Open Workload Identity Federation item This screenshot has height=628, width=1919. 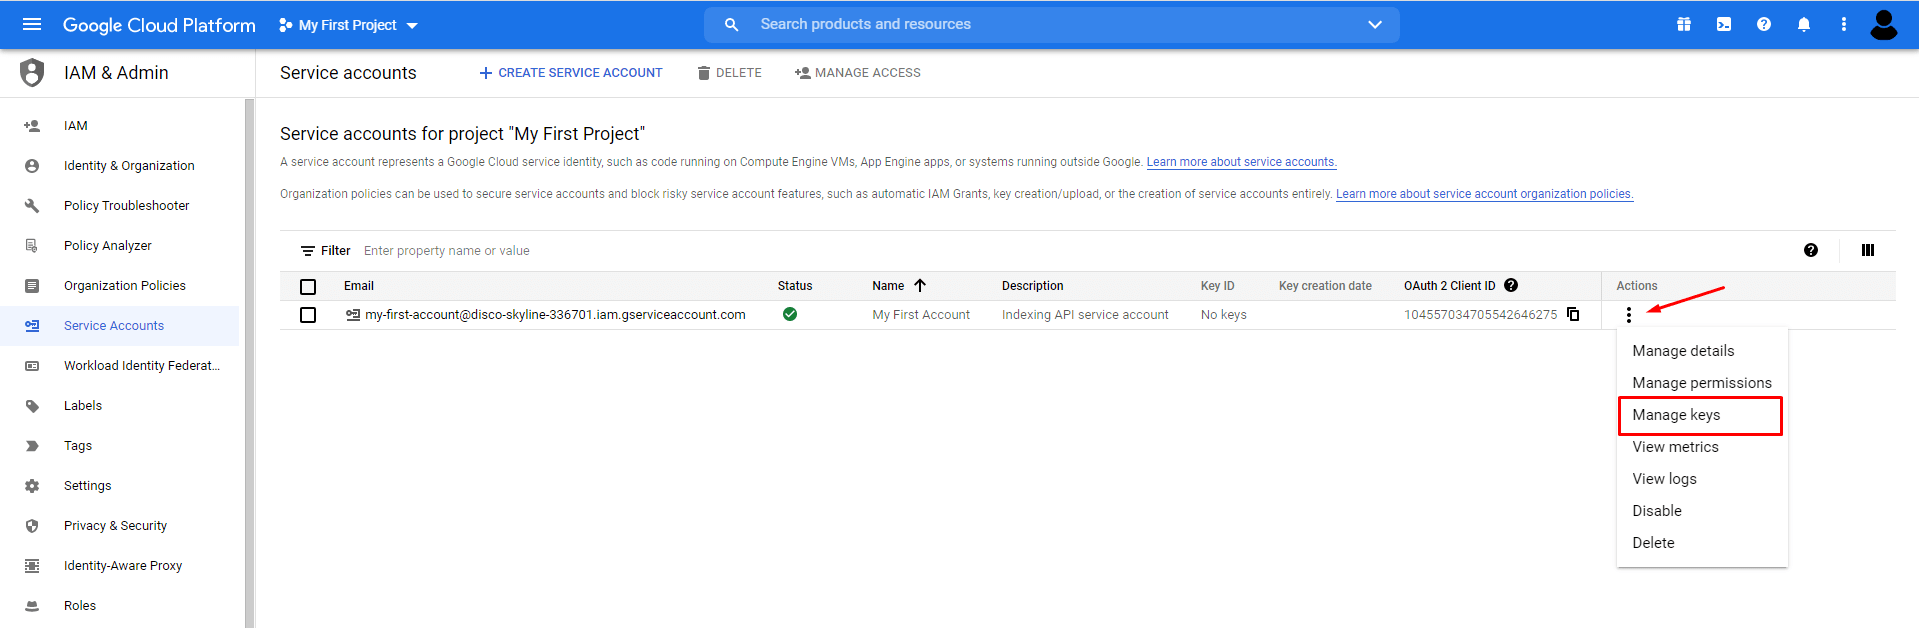click(120, 366)
